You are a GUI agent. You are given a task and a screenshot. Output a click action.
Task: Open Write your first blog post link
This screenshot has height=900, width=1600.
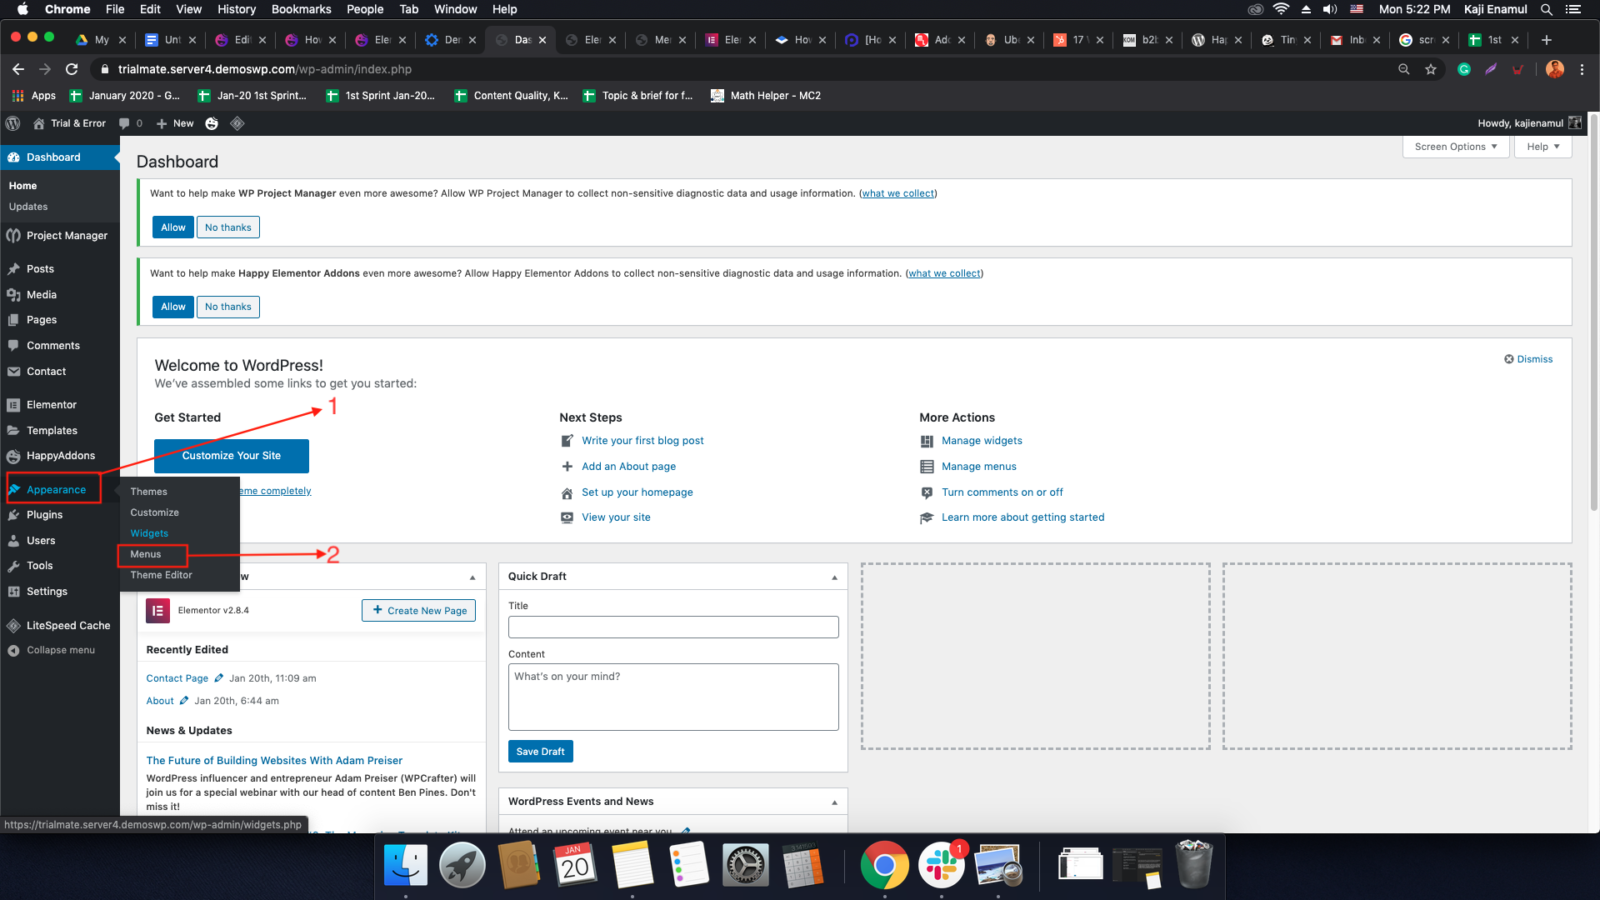coord(643,440)
